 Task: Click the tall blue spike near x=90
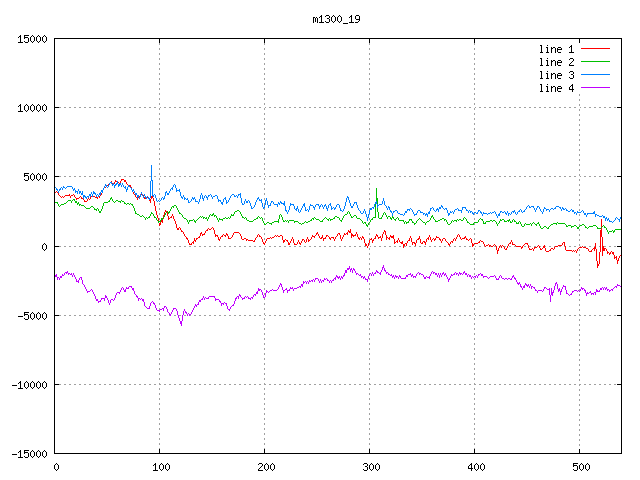point(151,168)
